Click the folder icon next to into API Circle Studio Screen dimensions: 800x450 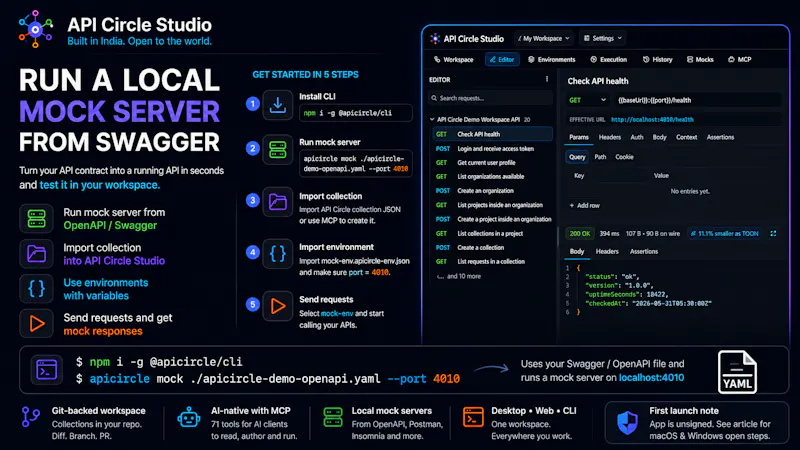click(x=36, y=254)
